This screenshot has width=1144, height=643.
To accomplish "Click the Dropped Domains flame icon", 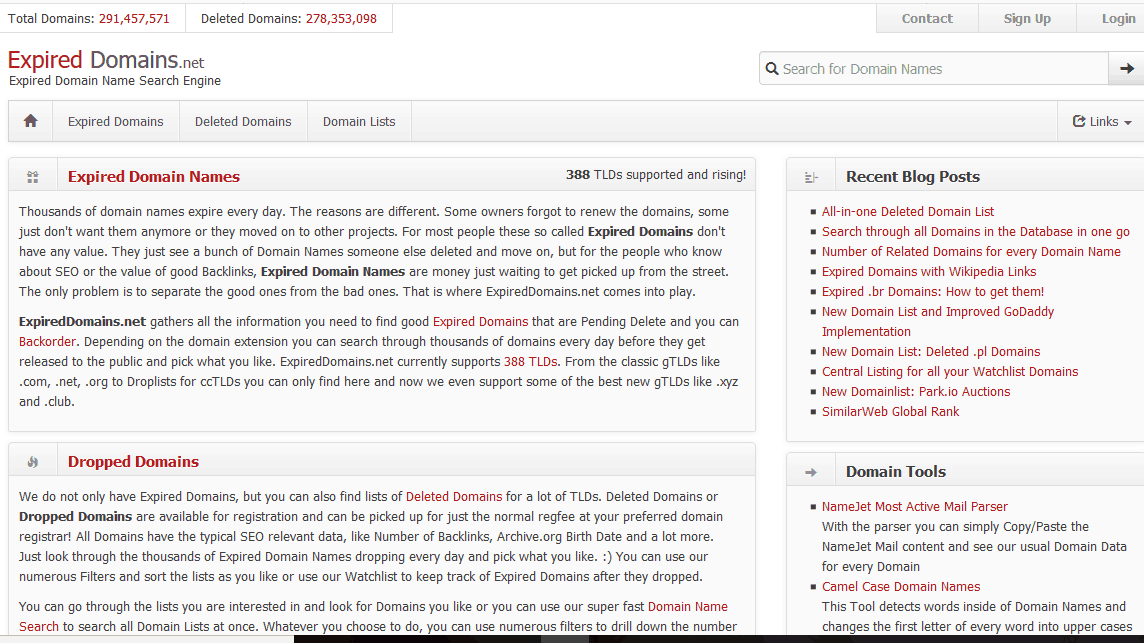I will (x=33, y=462).
